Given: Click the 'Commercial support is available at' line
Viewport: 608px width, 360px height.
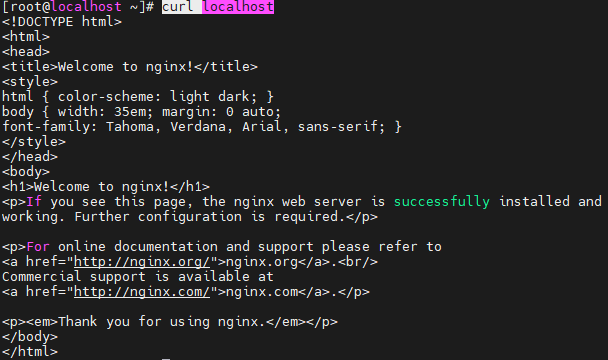Looking at the screenshot, I should pos(138,277).
